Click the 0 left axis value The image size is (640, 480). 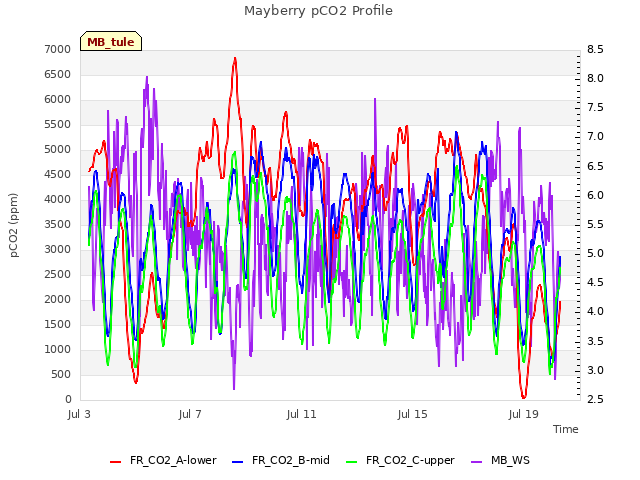pos(68,399)
